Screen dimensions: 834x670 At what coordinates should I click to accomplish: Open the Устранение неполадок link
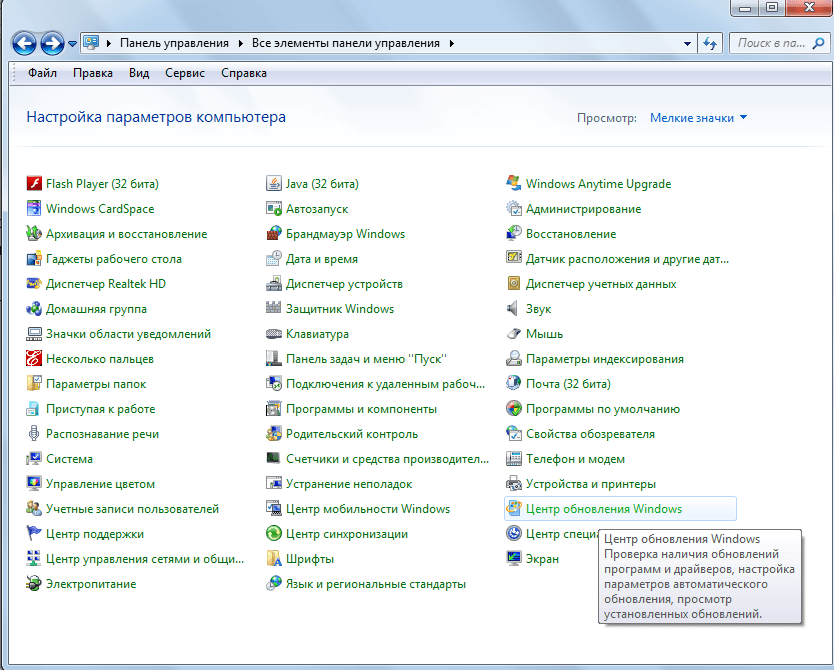[x=349, y=484]
